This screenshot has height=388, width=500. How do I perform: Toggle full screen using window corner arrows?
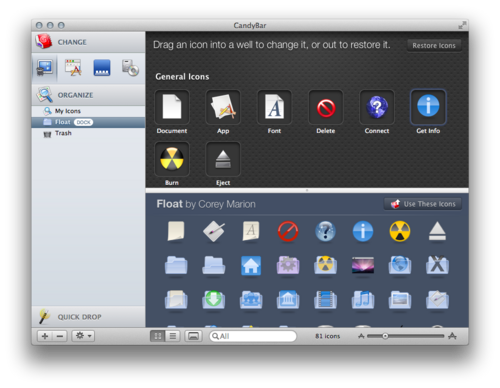pos(462,25)
